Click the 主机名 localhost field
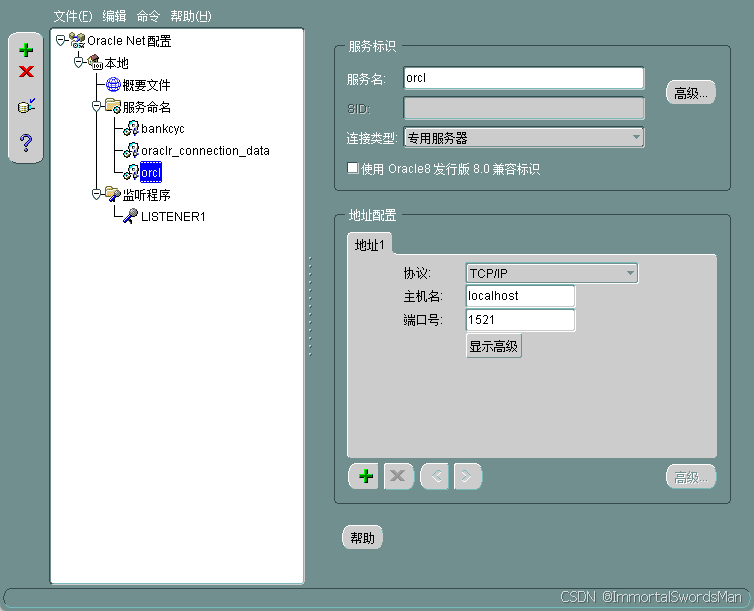The height and width of the screenshot is (611, 754). tap(520, 296)
